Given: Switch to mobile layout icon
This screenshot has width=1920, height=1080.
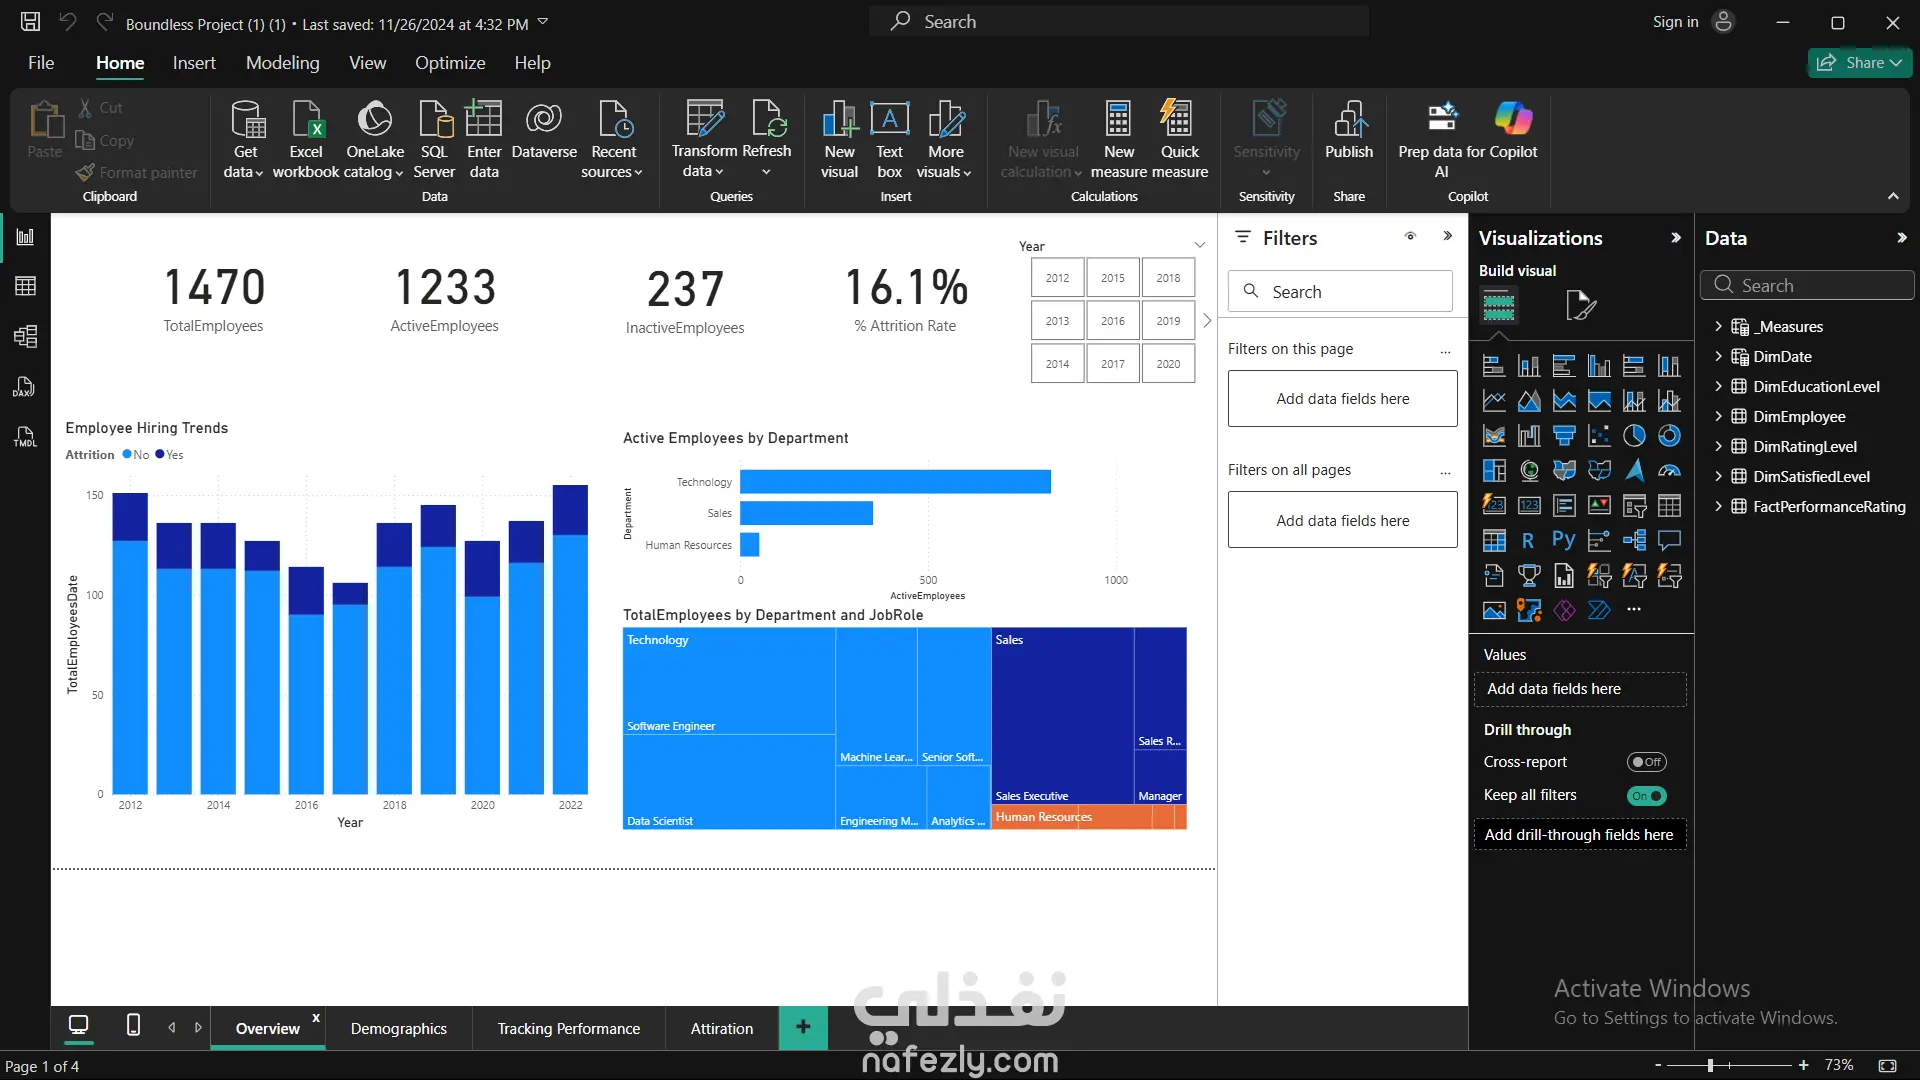Looking at the screenshot, I should point(133,1025).
